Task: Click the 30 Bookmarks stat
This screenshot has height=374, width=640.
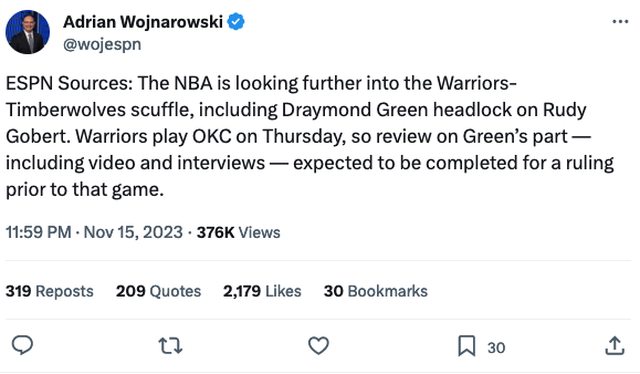Action: [x=376, y=291]
